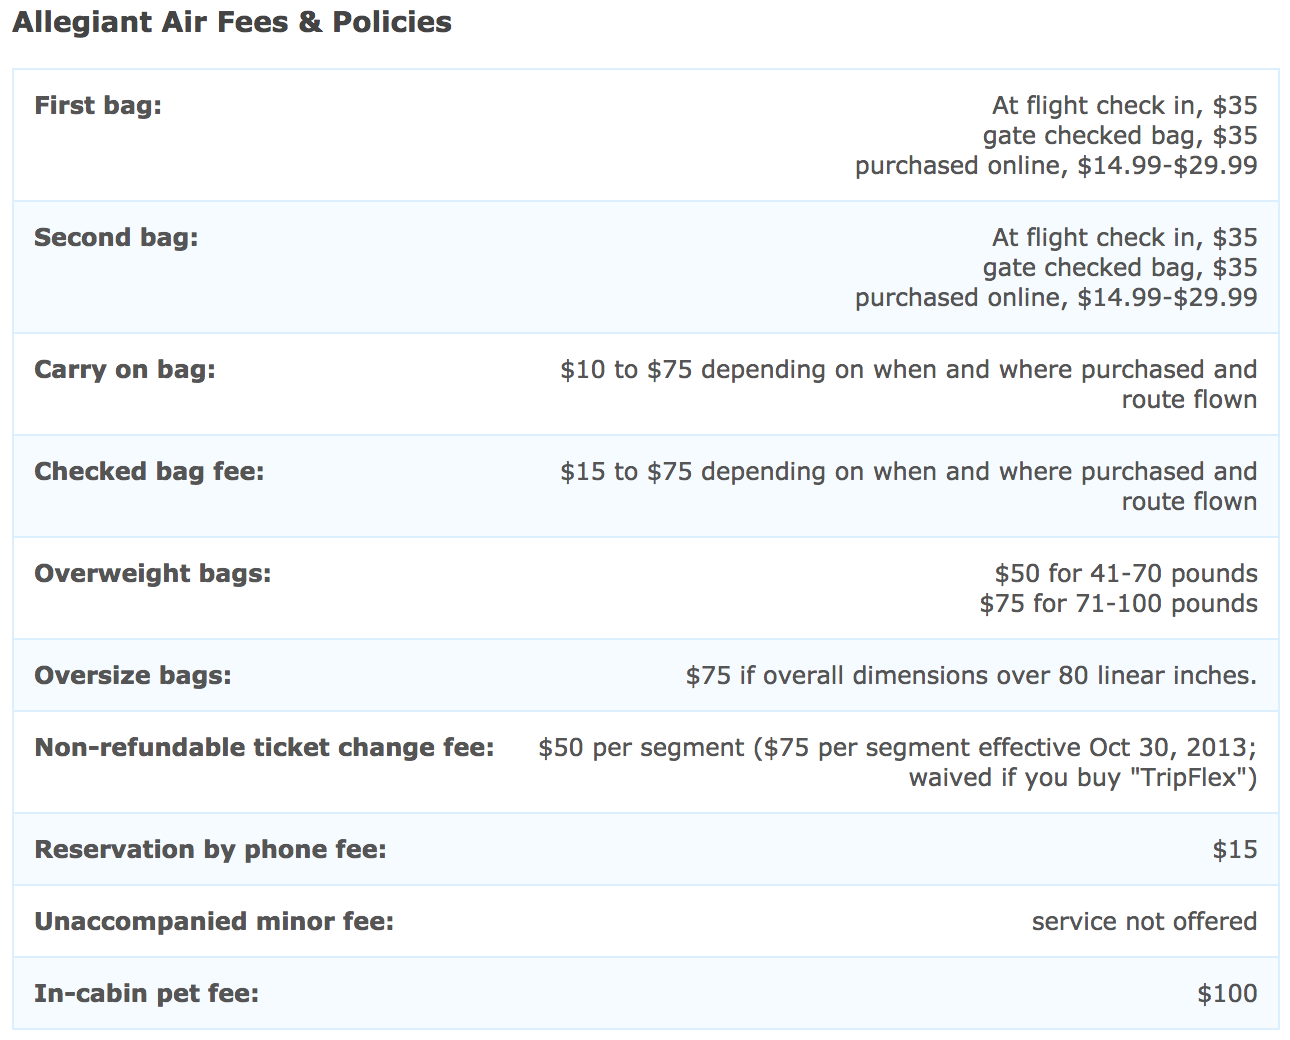1290x1040 pixels.
Task: Select the 'Overweight bags:' label
Action: (153, 573)
